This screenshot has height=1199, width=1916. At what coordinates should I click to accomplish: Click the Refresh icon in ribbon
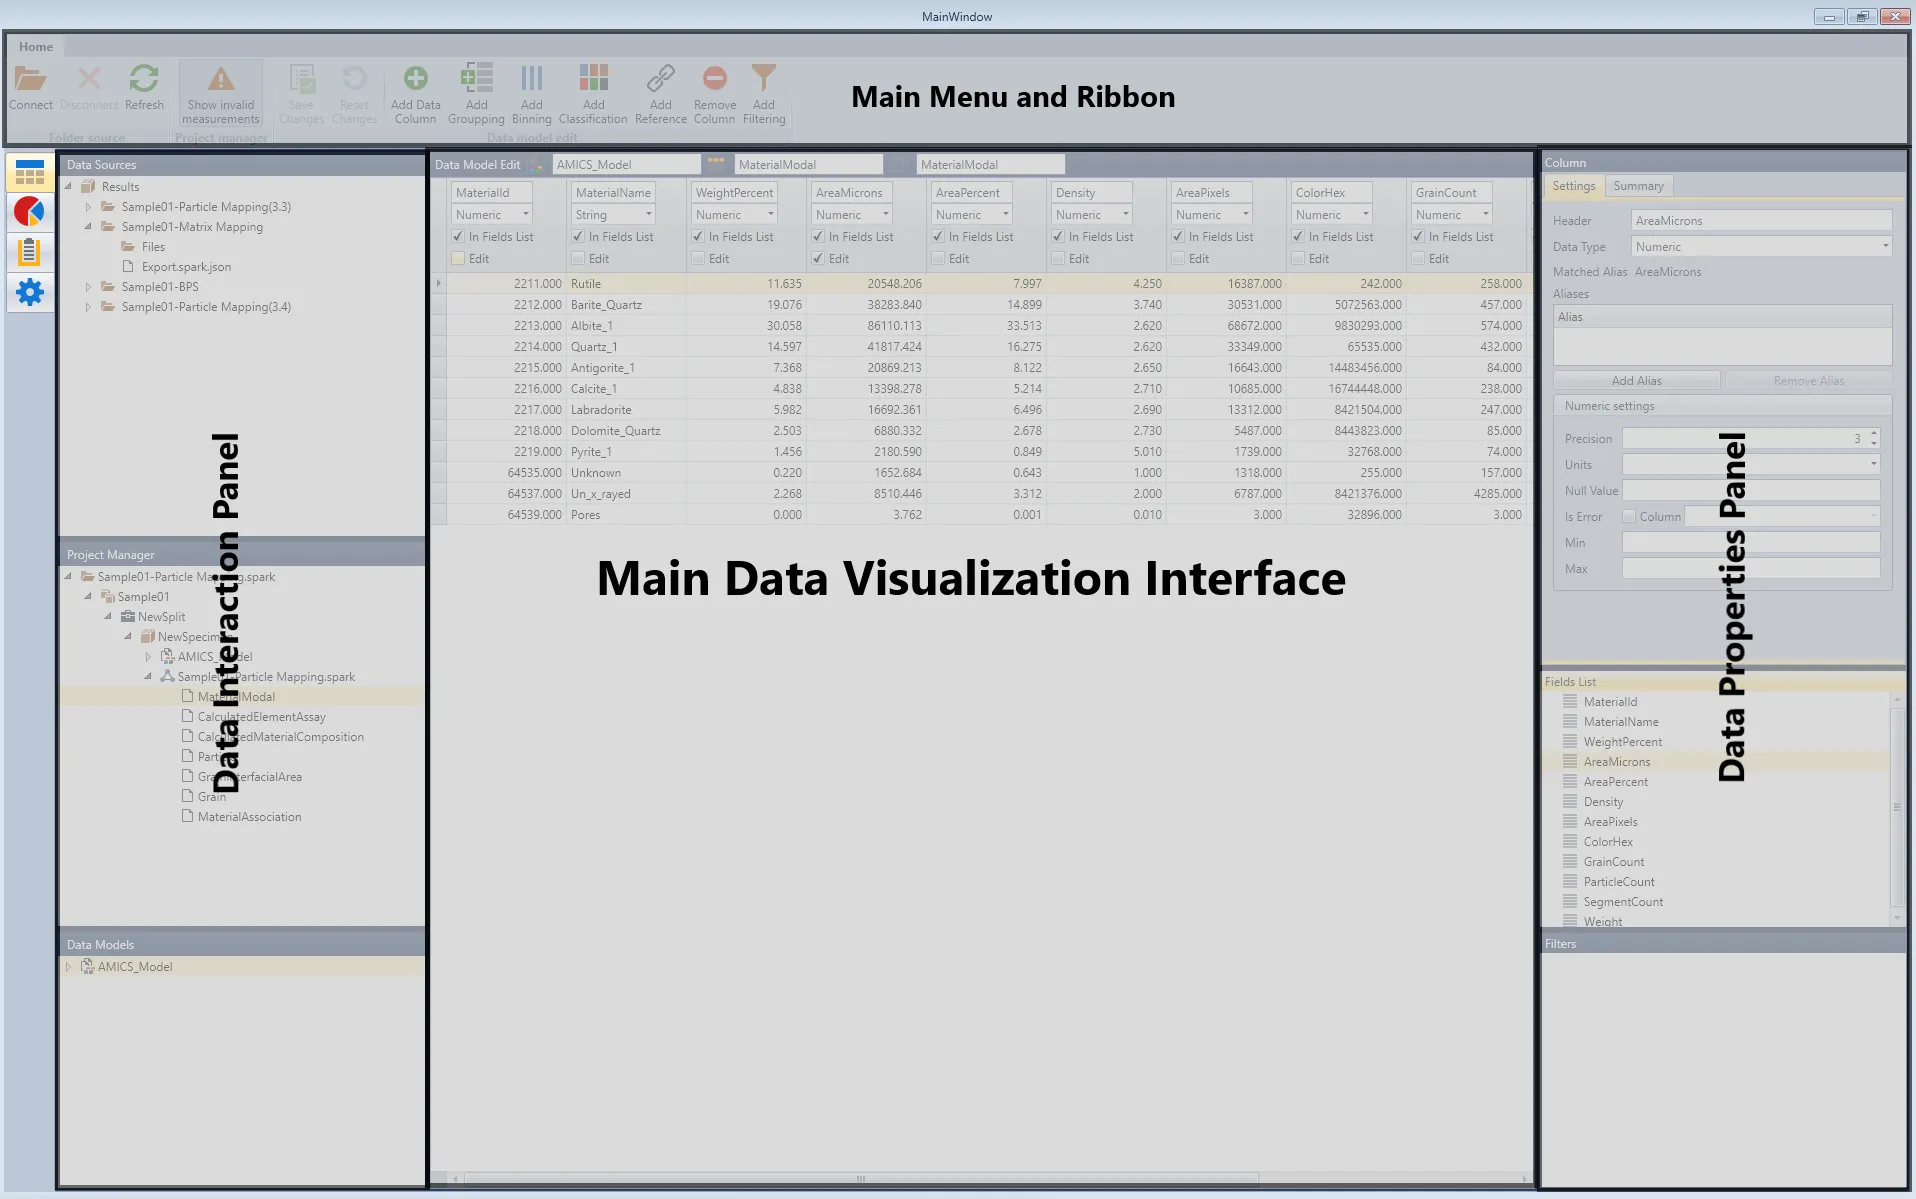[x=144, y=79]
